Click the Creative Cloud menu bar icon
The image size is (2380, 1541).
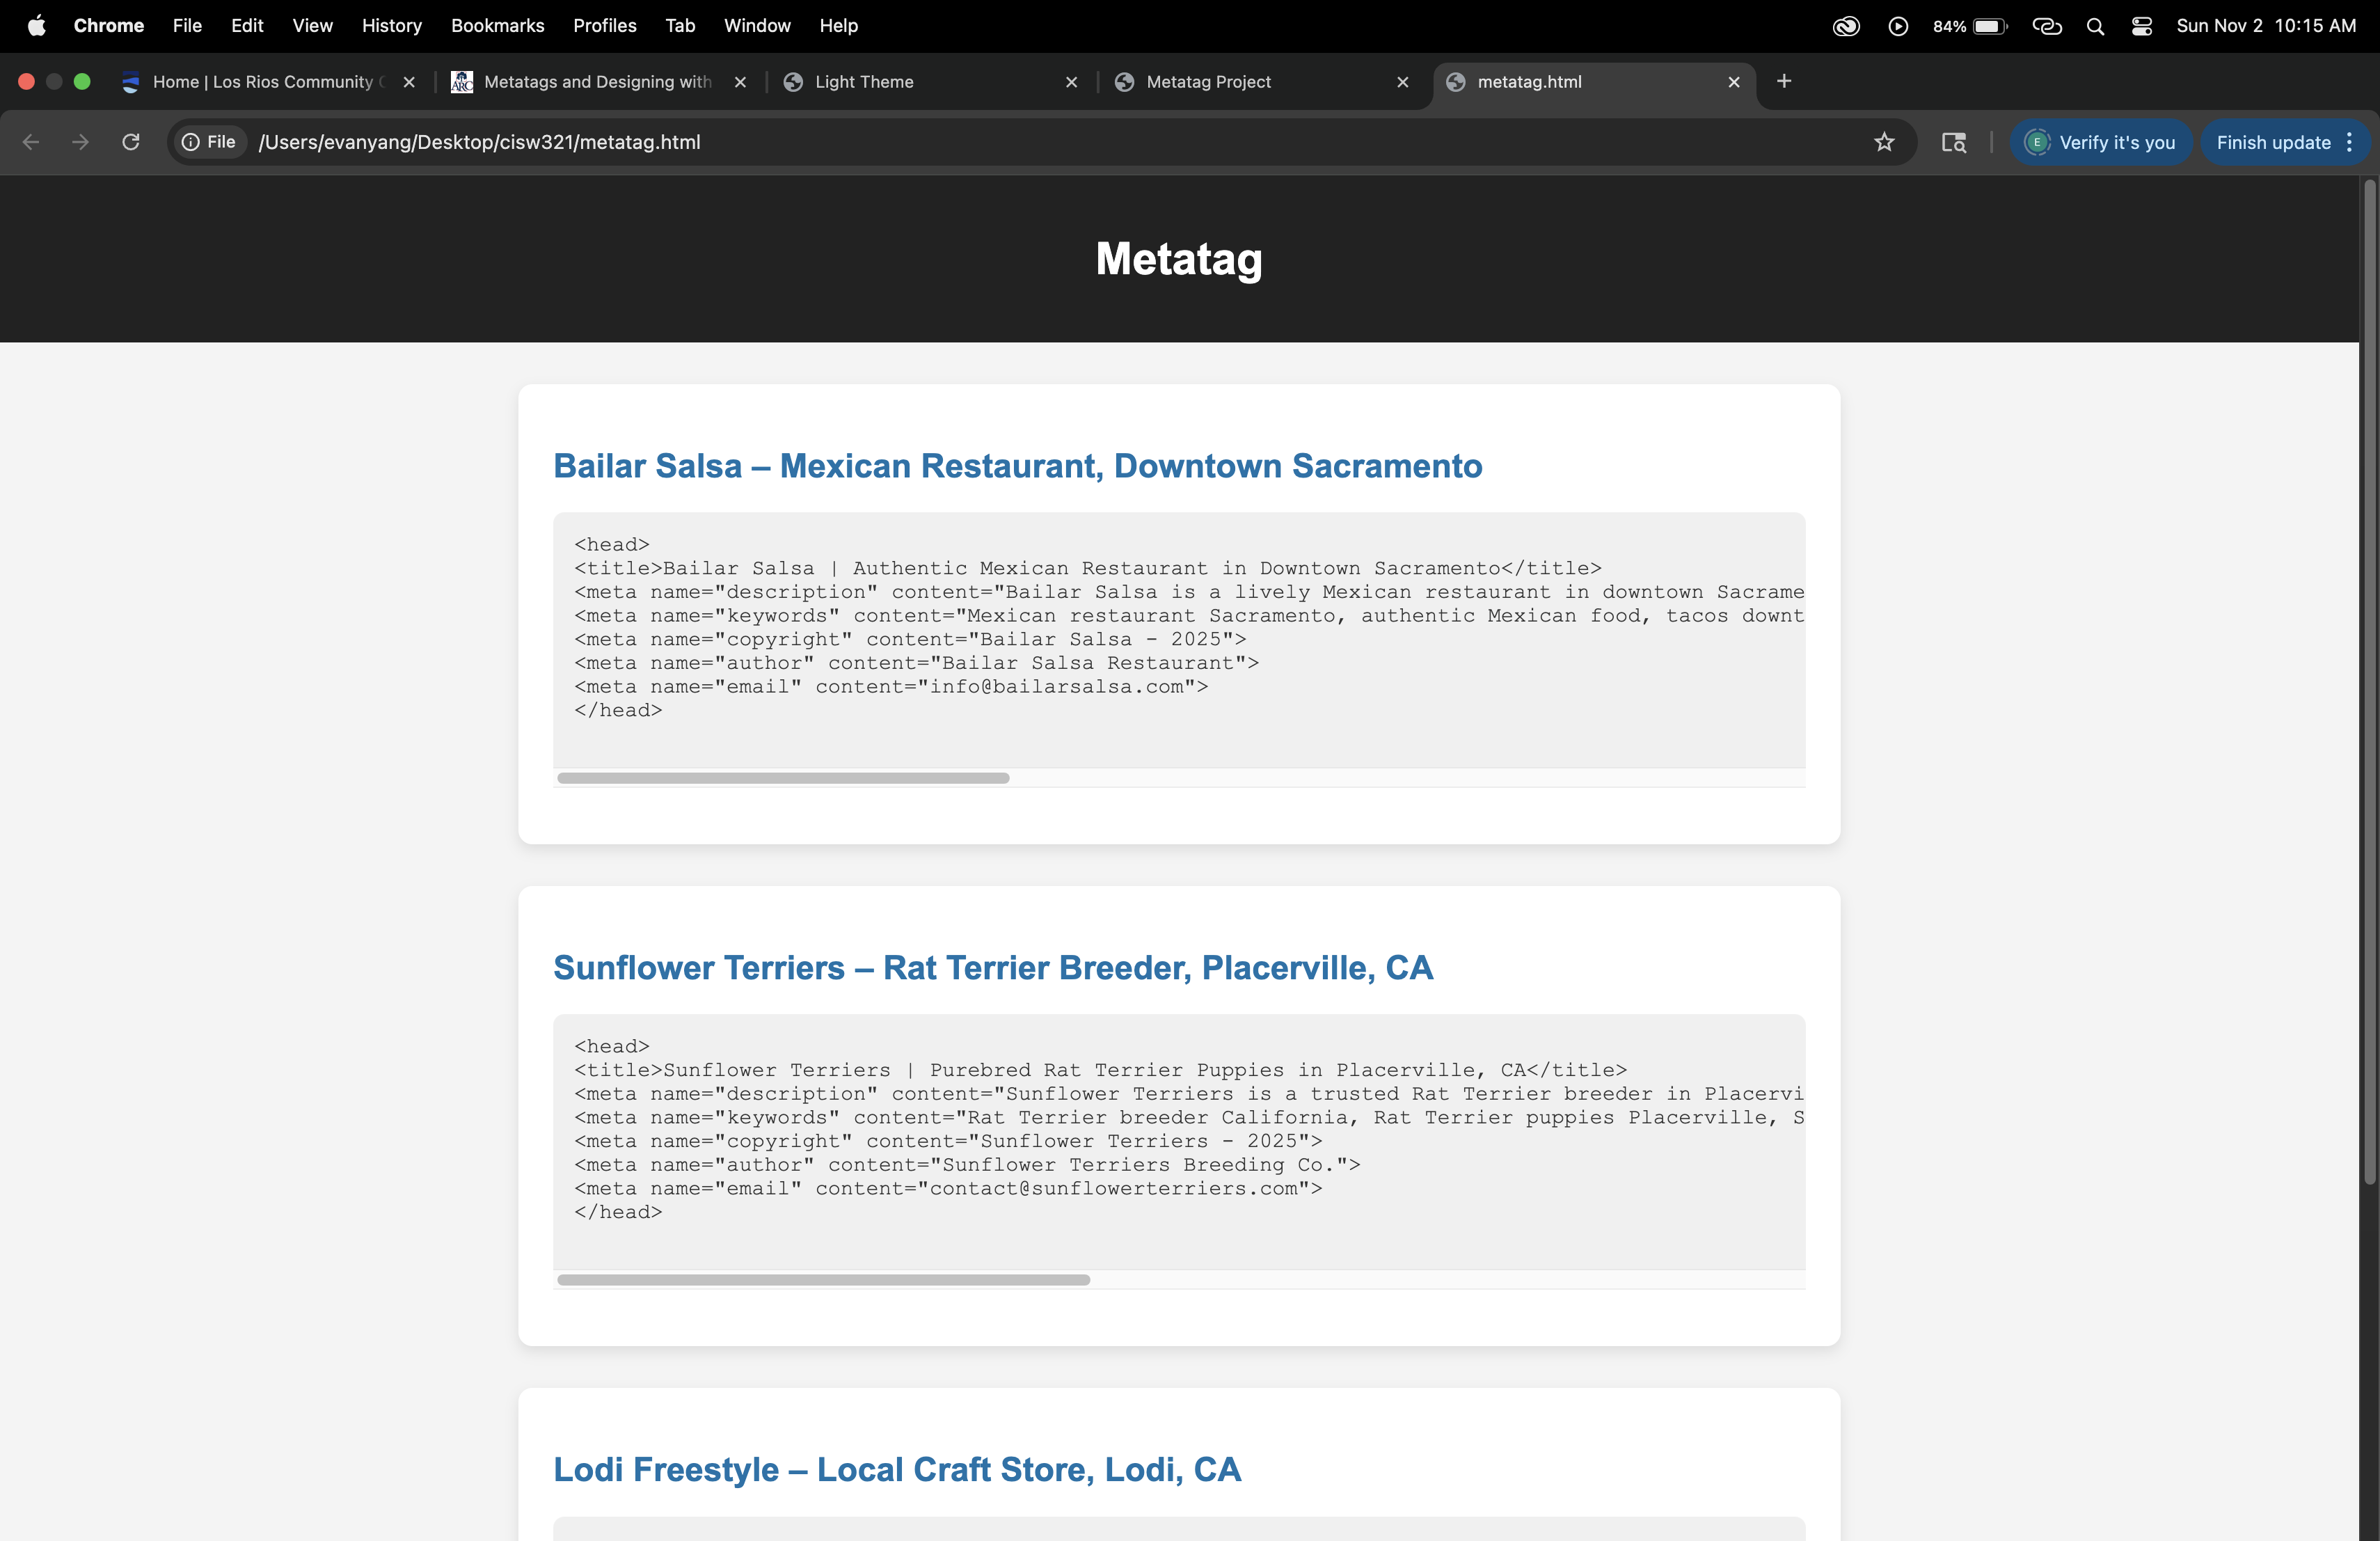1846,26
